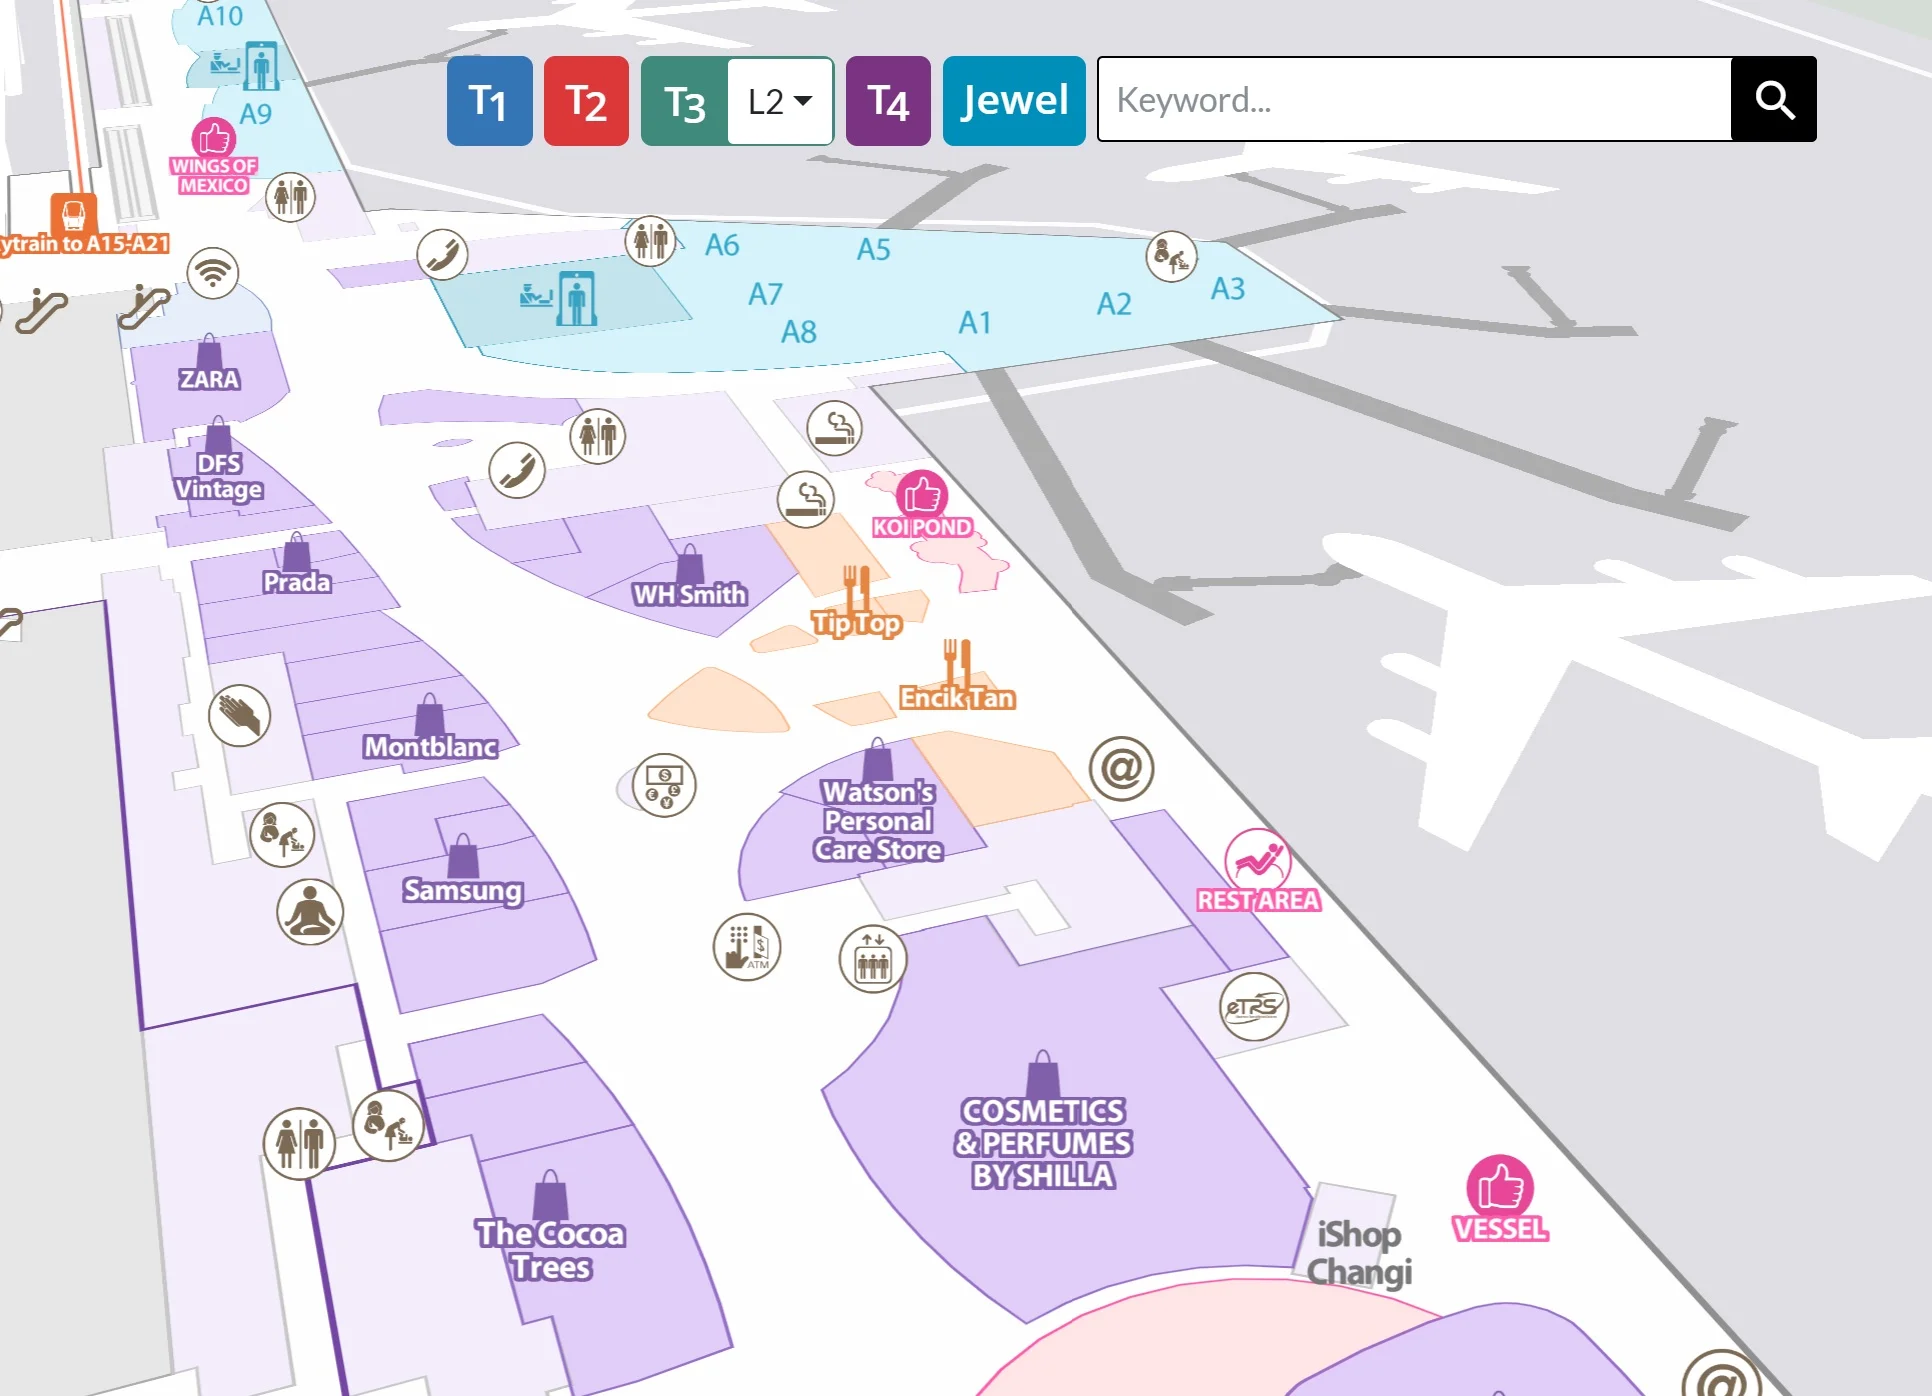
Task: Select Cosmetics & Perfumes by Shilla label
Action: pos(1043,1143)
